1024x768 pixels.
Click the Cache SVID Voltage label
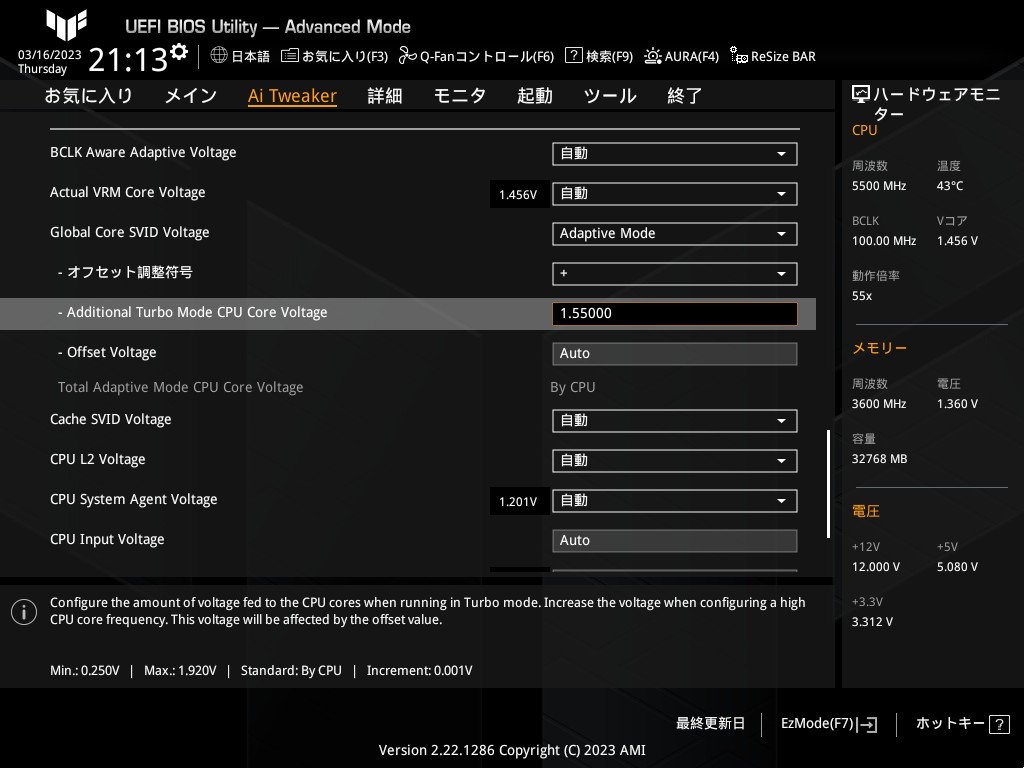[x=110, y=419]
